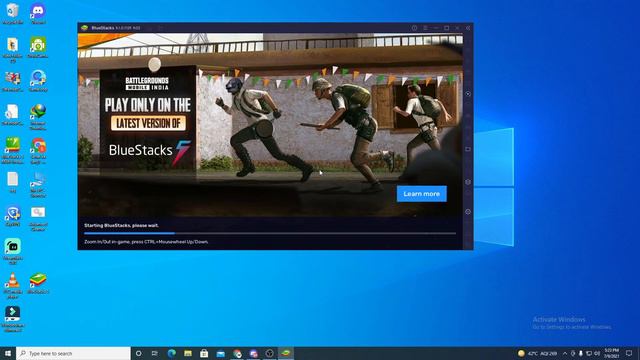This screenshot has width=640, height=360.
Task: Open the BlueStacks help icon in title bar
Action: point(414,28)
